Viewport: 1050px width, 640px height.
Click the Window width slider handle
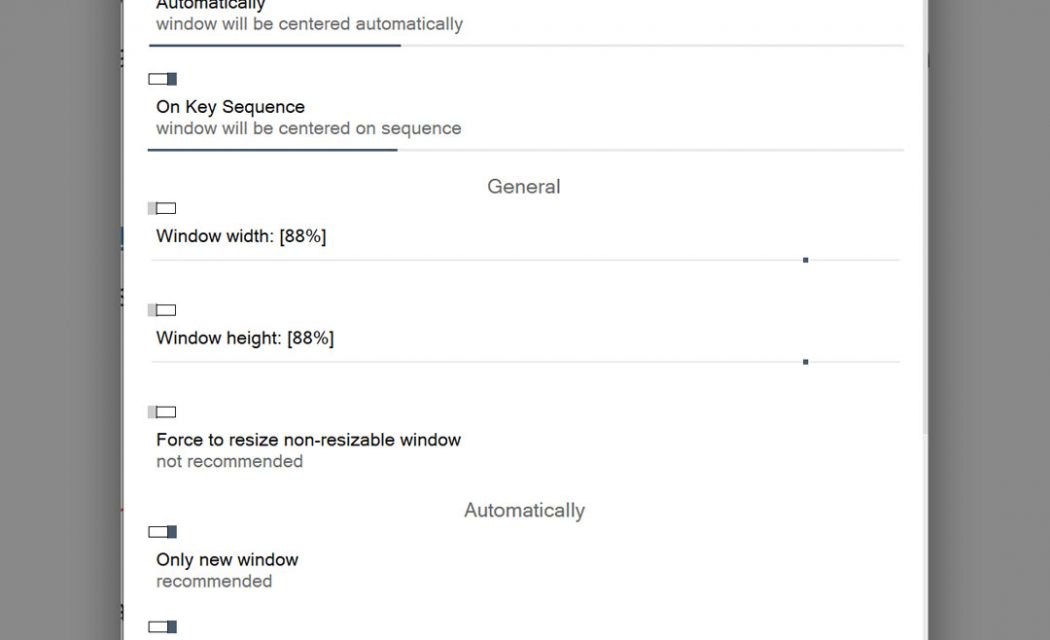[x=806, y=260]
